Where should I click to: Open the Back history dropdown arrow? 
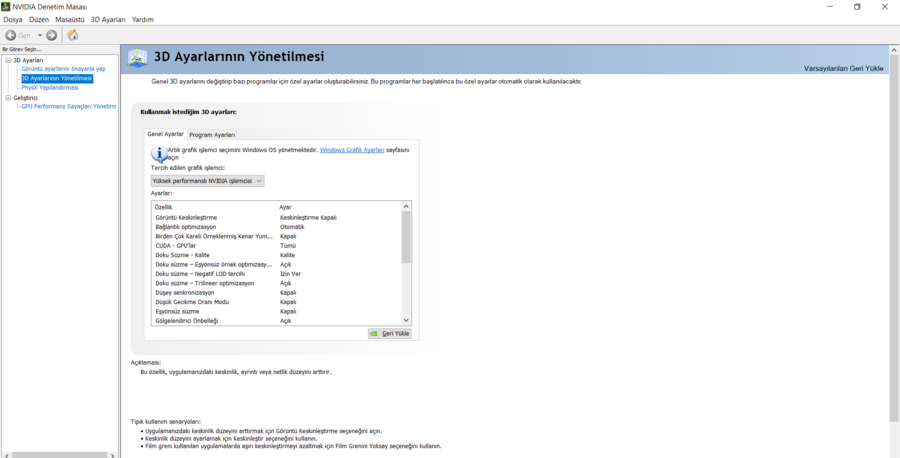point(40,36)
